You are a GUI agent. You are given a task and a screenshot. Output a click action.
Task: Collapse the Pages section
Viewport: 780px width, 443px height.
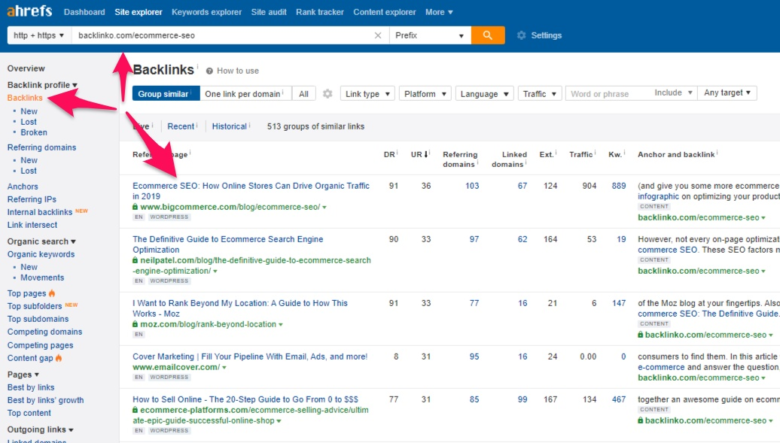(x=23, y=374)
